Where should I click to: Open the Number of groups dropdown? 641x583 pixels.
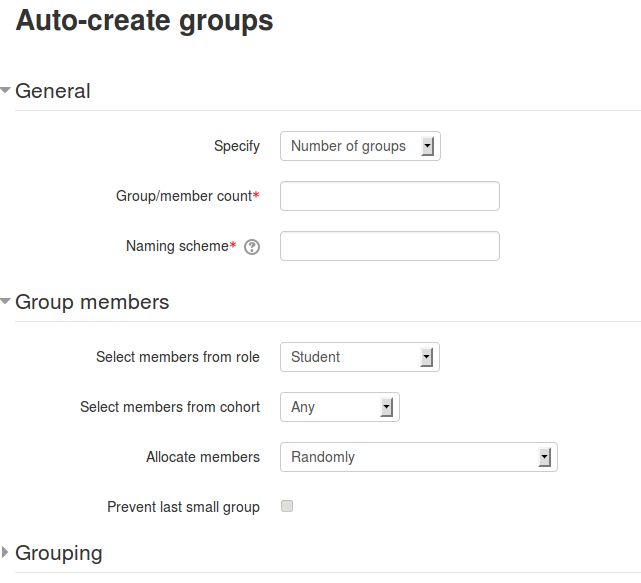pyautogui.click(x=360, y=146)
